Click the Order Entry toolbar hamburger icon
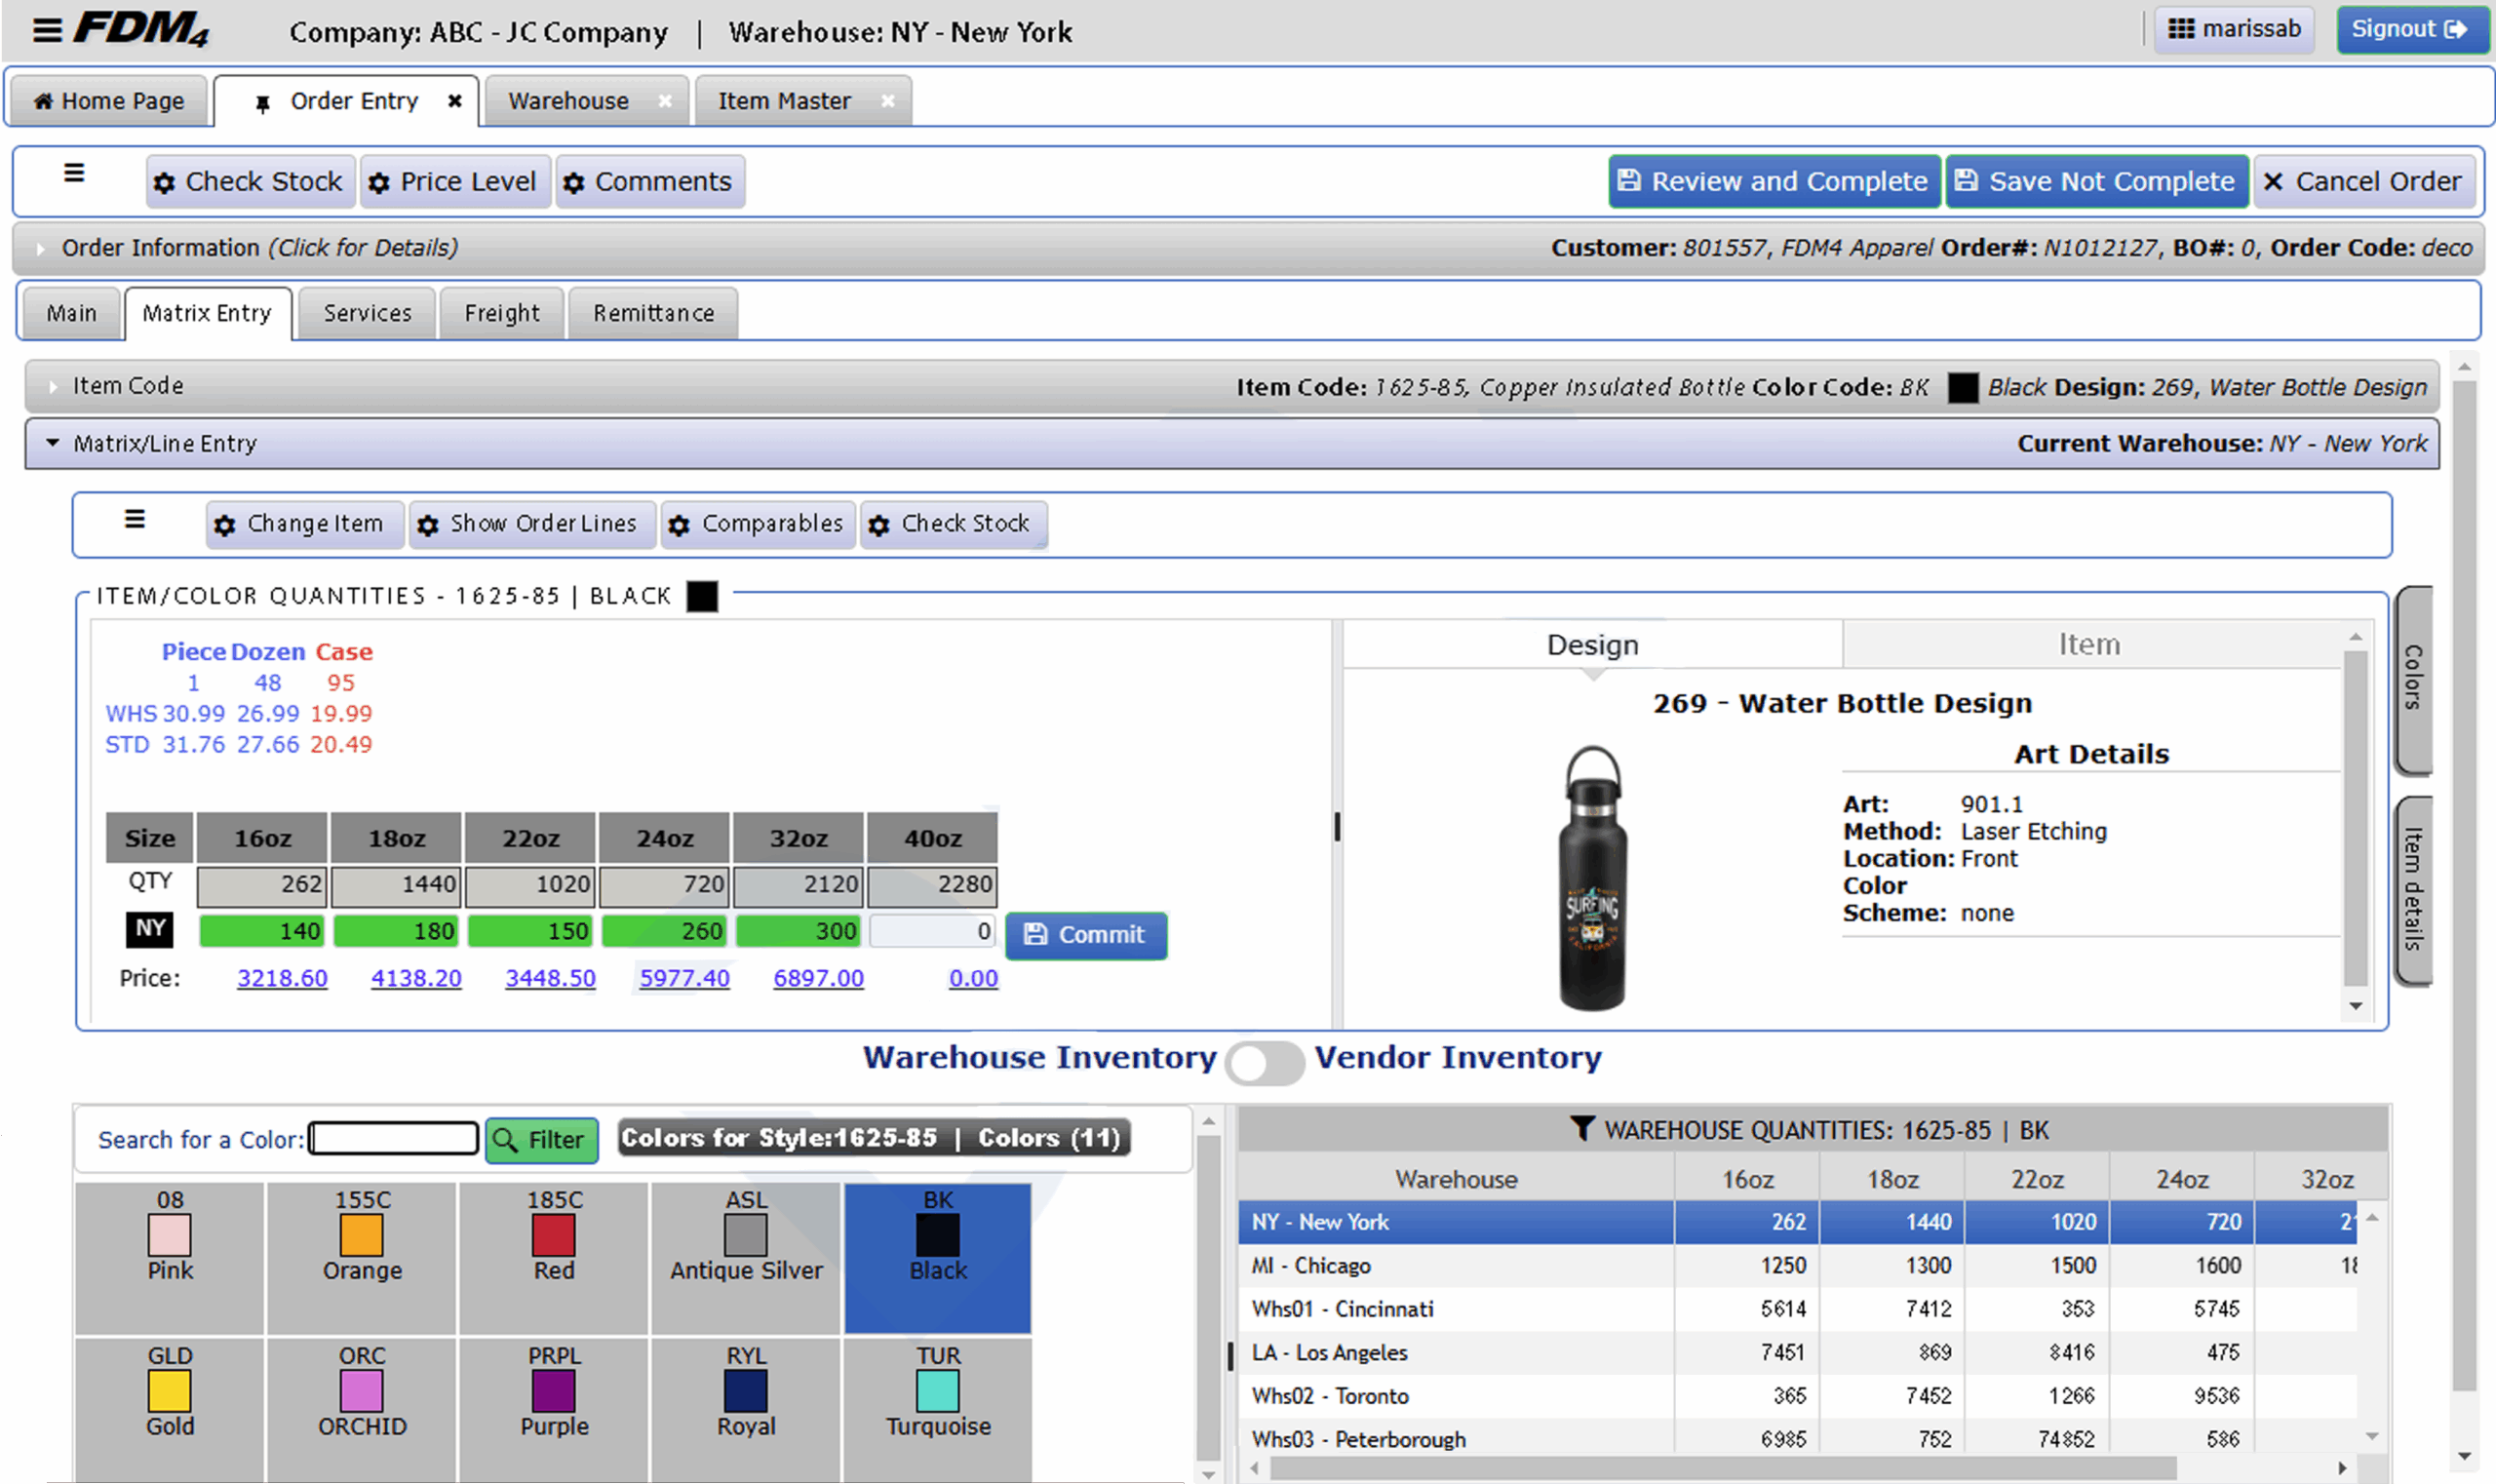Image resolution: width=2496 pixels, height=1484 pixels. [74, 173]
